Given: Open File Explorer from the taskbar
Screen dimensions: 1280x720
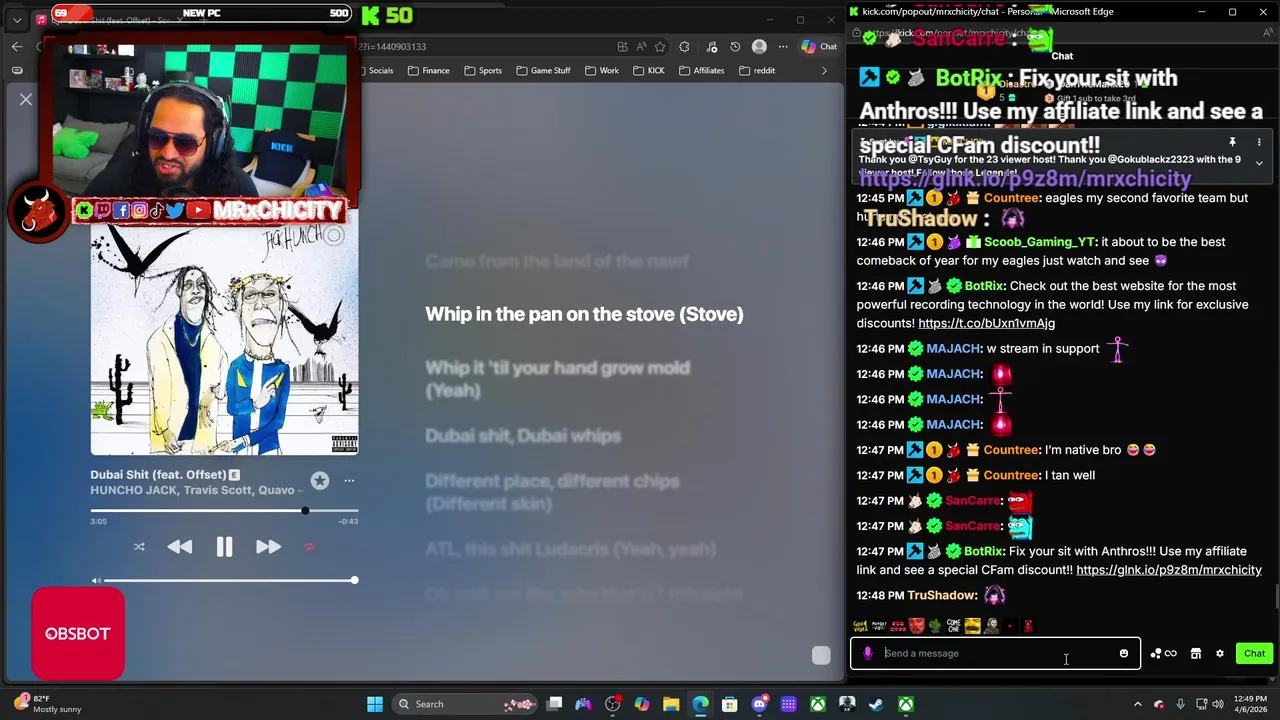Looking at the screenshot, I should point(671,704).
